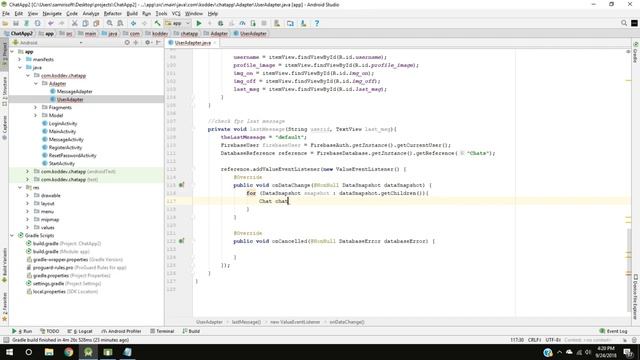Collapse the res folder
The image size is (640, 360).
click(x=20, y=187)
